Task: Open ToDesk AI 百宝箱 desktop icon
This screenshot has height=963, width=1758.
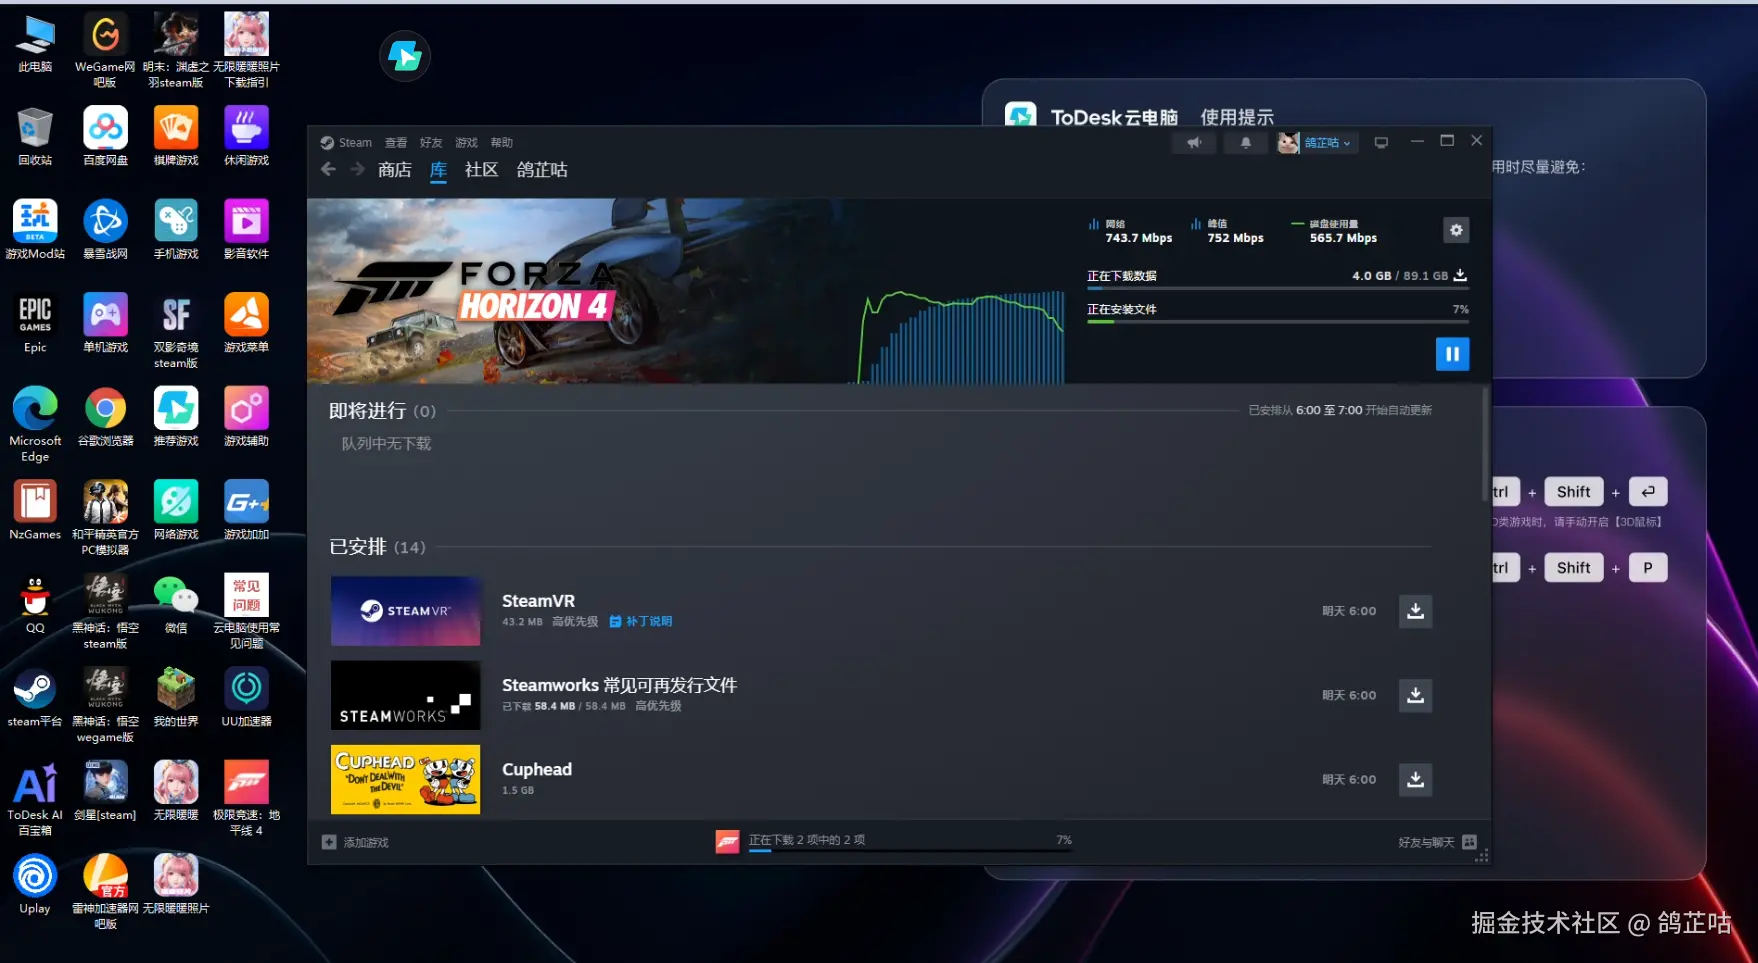Action: (x=35, y=798)
